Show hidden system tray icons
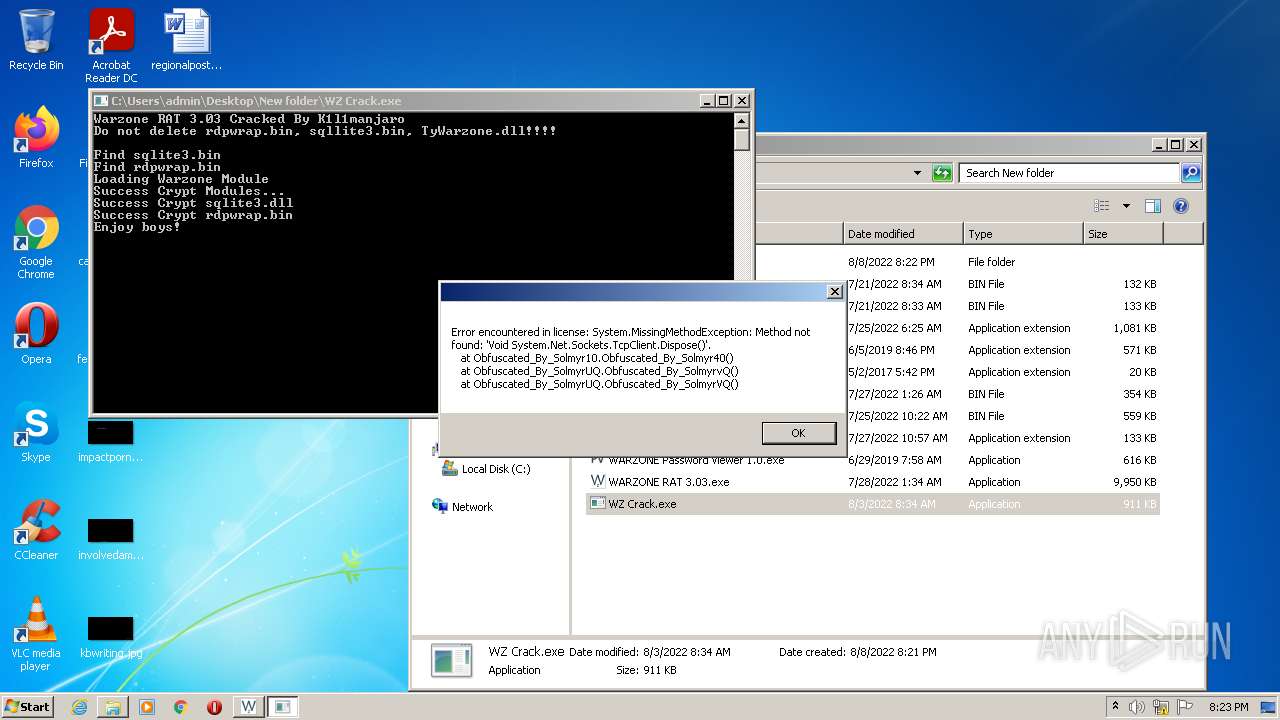1280x720 pixels. click(x=1116, y=706)
